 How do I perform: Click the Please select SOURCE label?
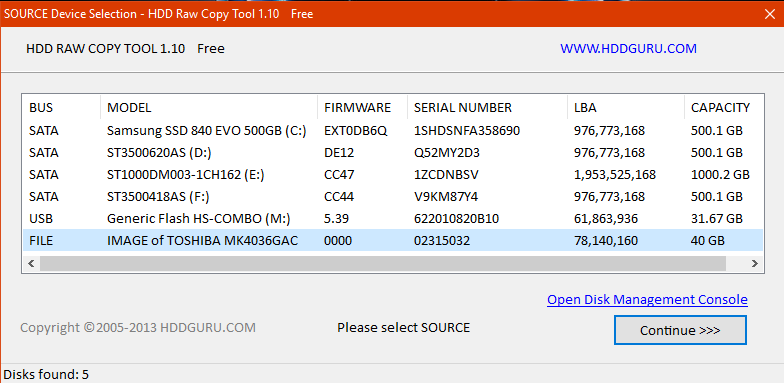404,328
